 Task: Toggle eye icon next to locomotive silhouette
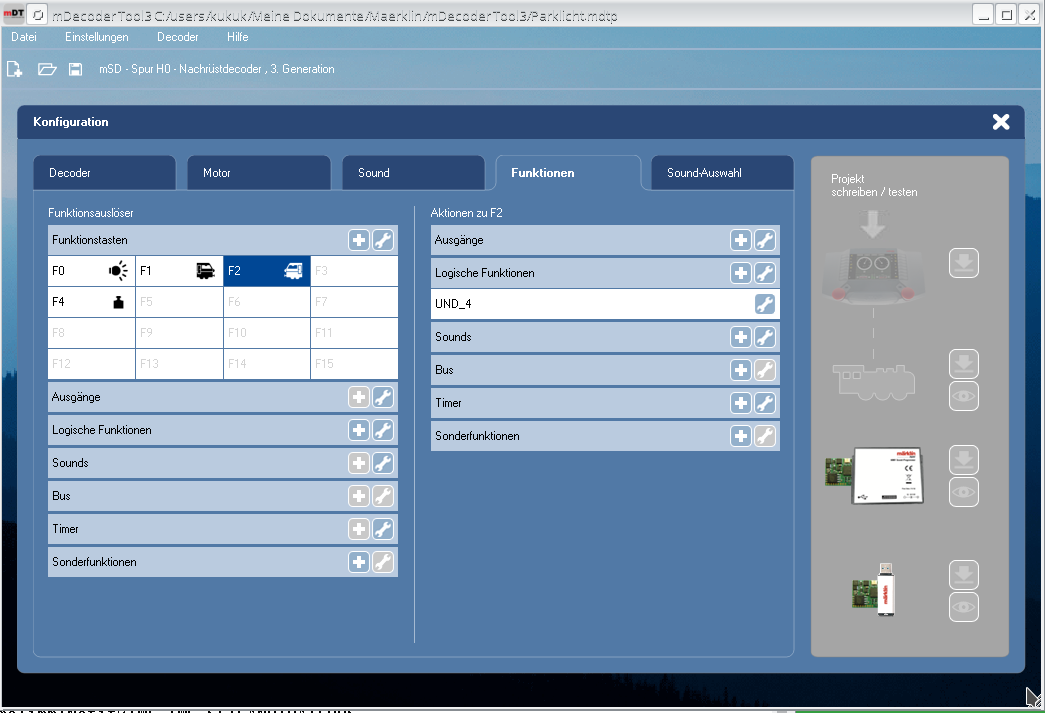963,396
